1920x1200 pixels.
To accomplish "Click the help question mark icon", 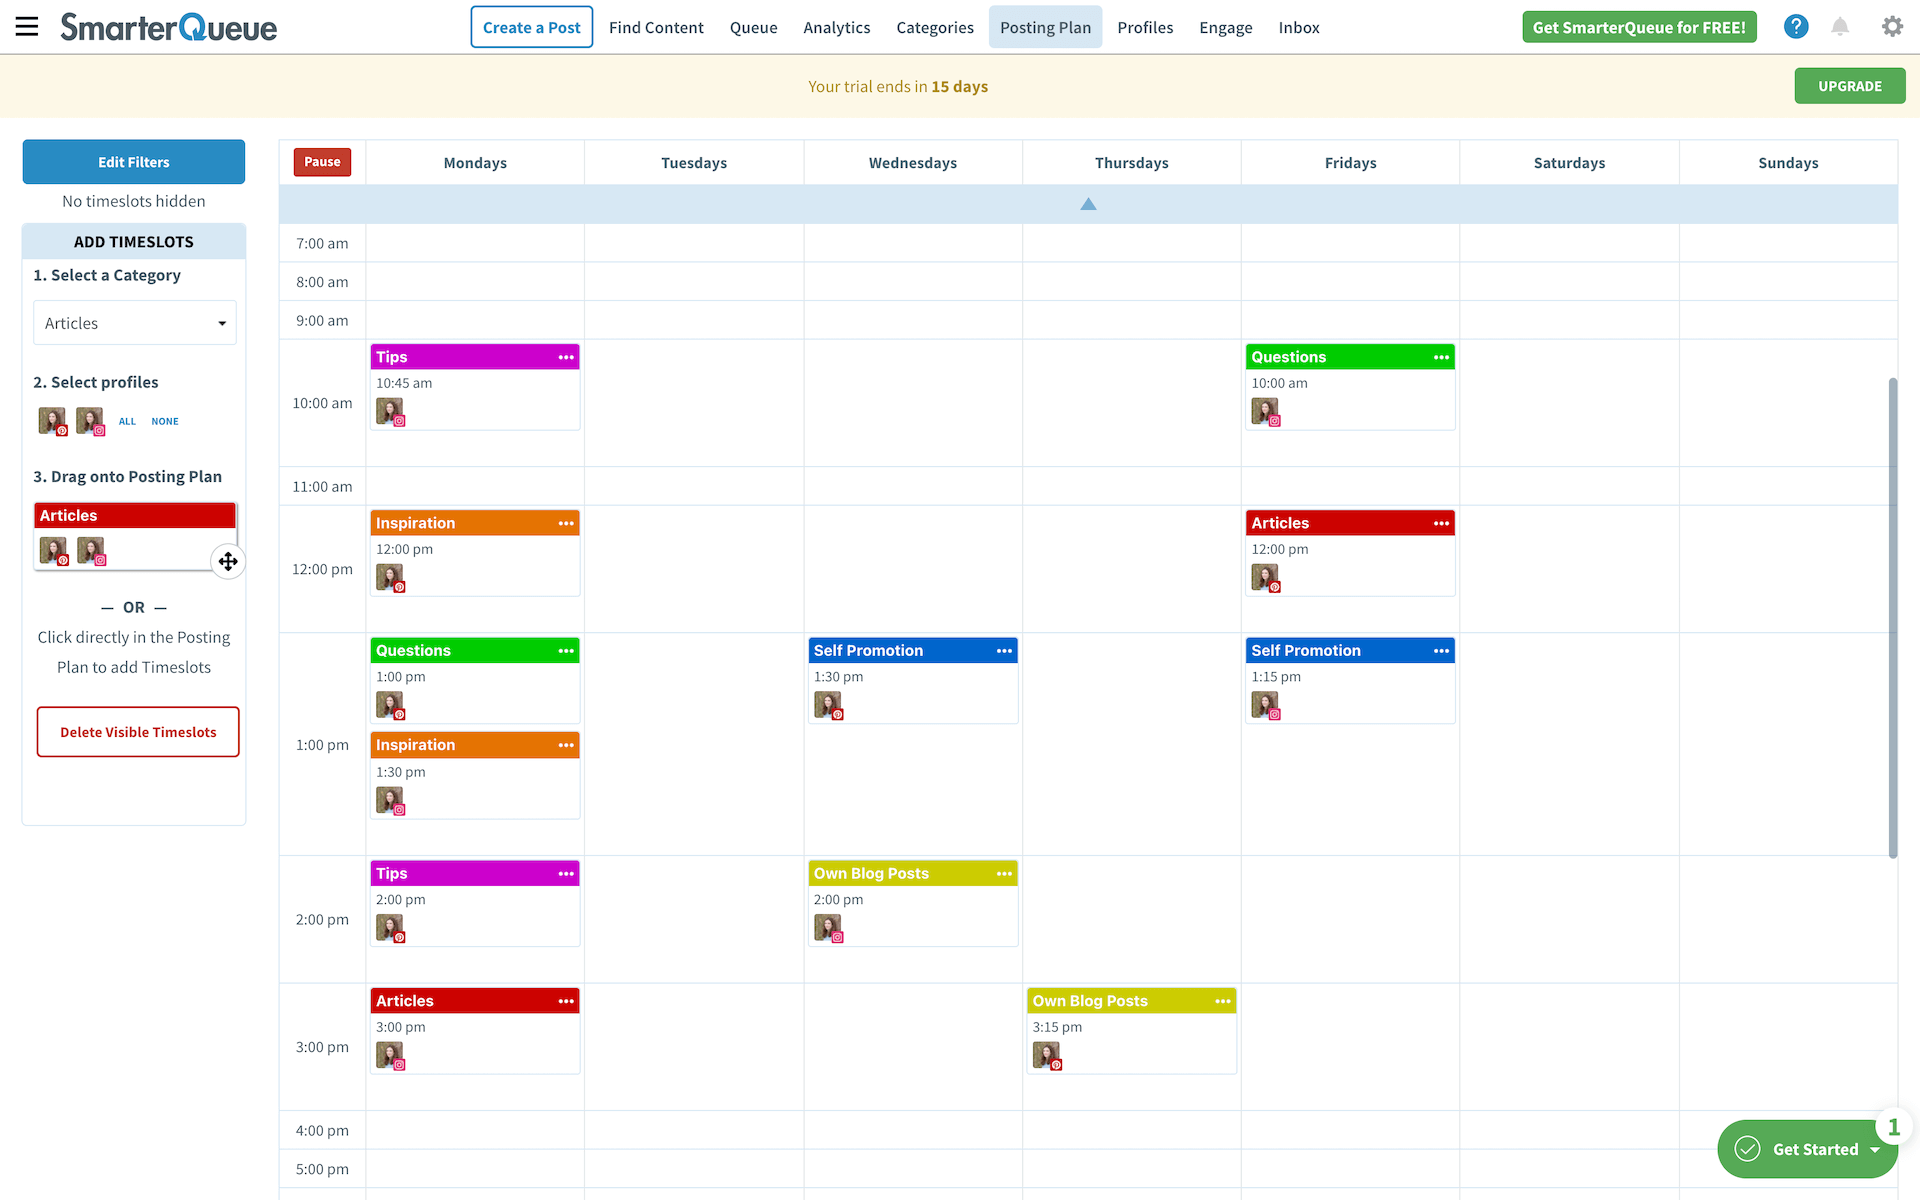I will 1795,27.
